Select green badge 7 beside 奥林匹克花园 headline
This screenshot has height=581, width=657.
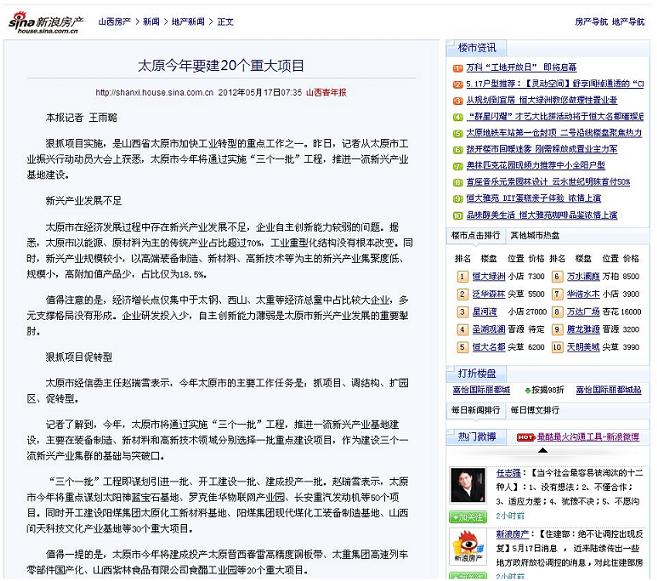pyautogui.click(x=458, y=166)
